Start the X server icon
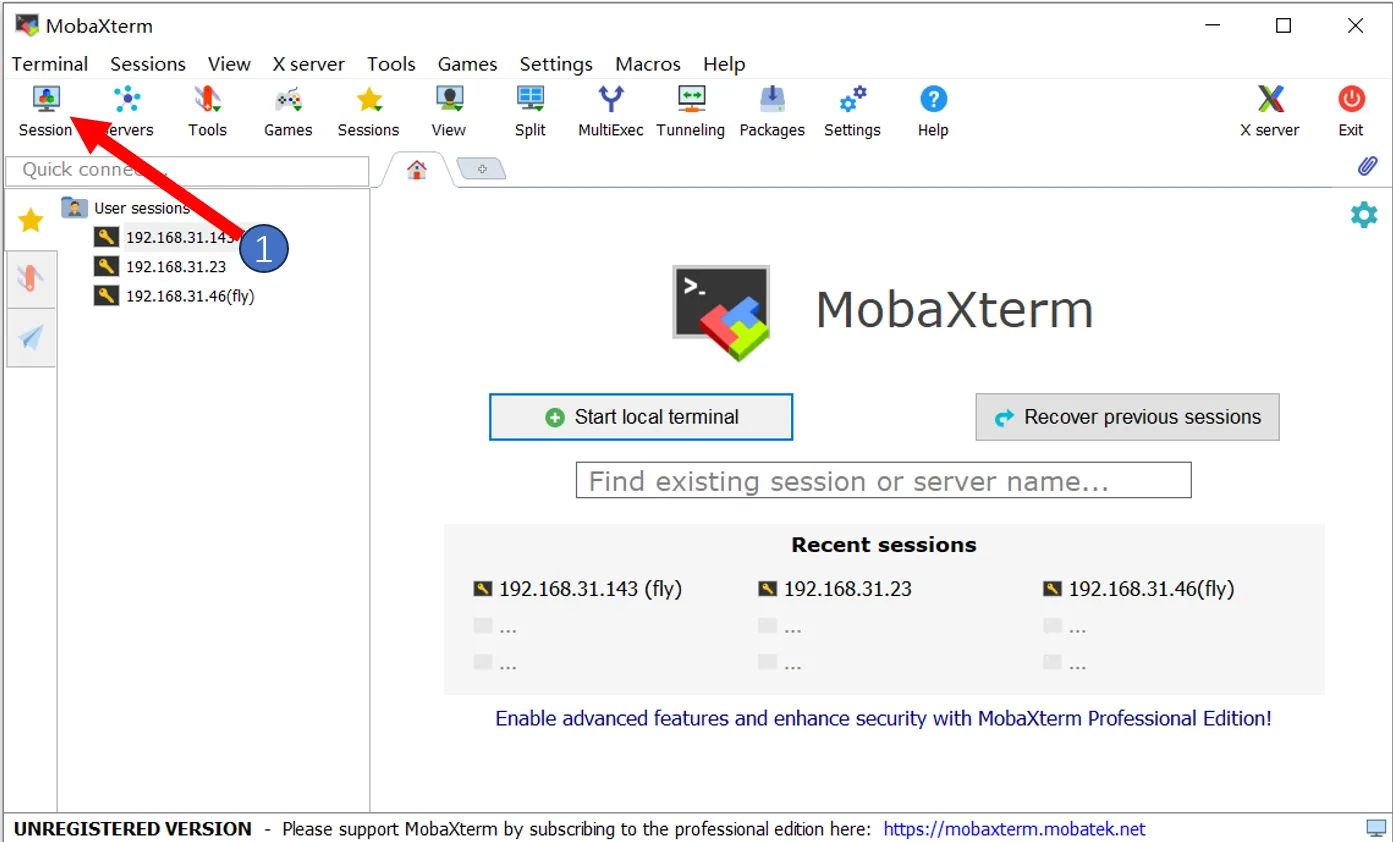The width and height of the screenshot is (1393, 842). [1269, 110]
